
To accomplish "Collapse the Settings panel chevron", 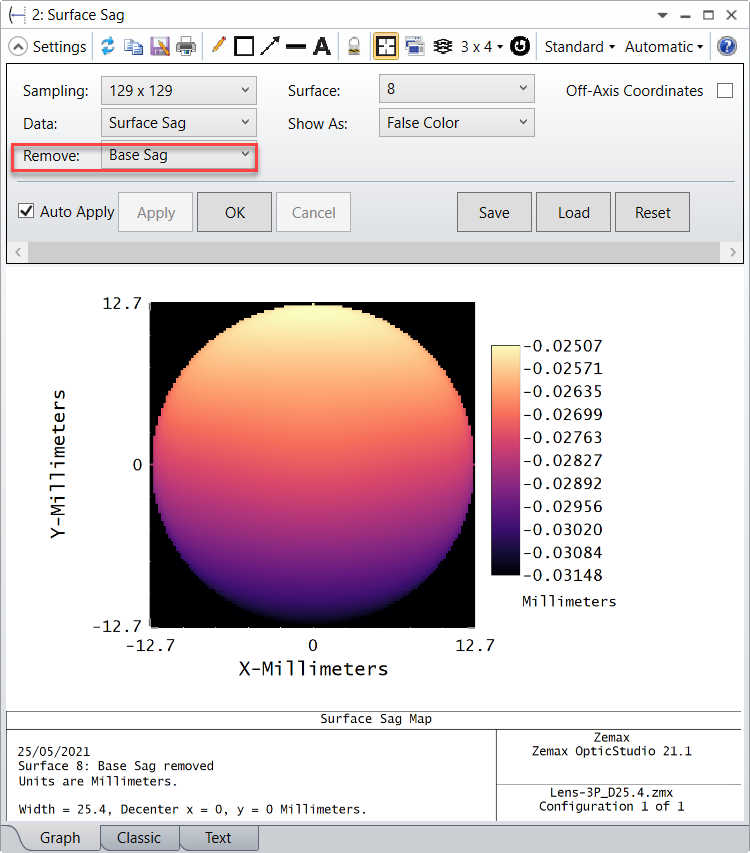I will 17,47.
